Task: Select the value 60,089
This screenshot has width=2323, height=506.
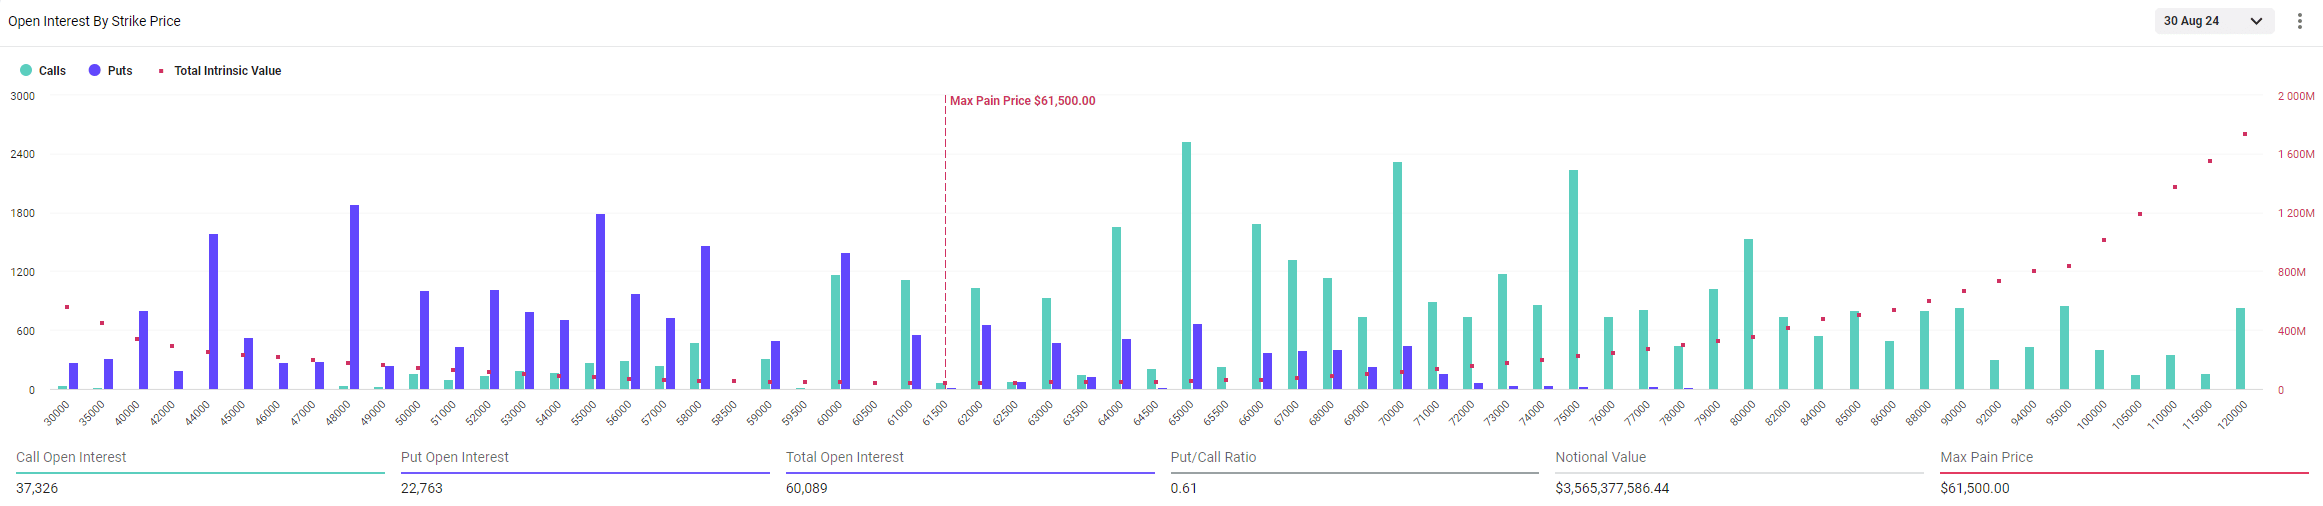Action: (x=807, y=488)
